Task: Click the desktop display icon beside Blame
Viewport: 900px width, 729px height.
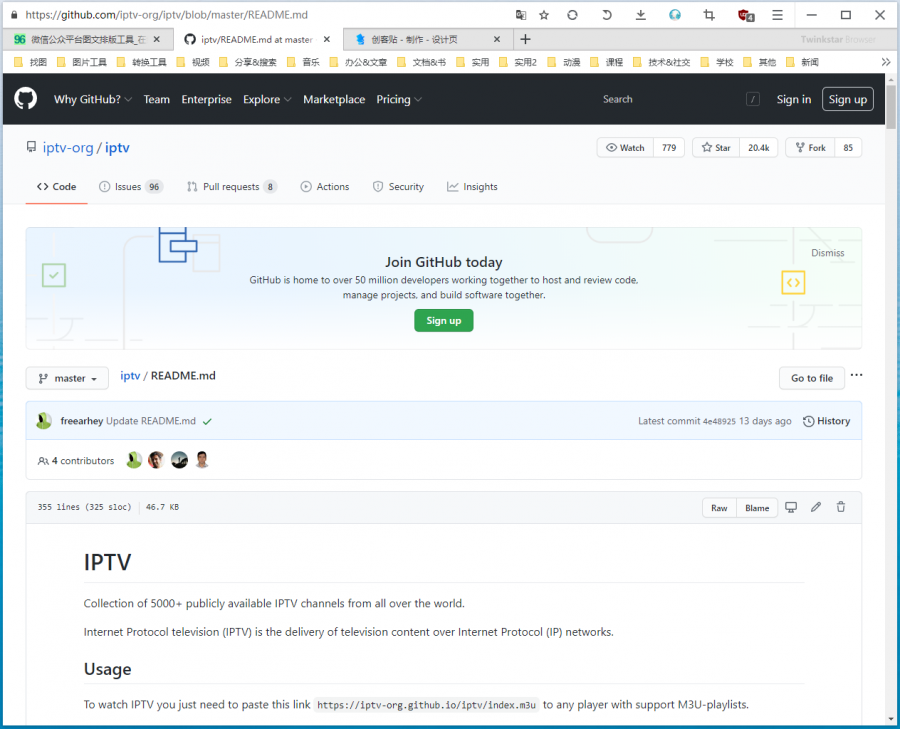Action: 791,507
